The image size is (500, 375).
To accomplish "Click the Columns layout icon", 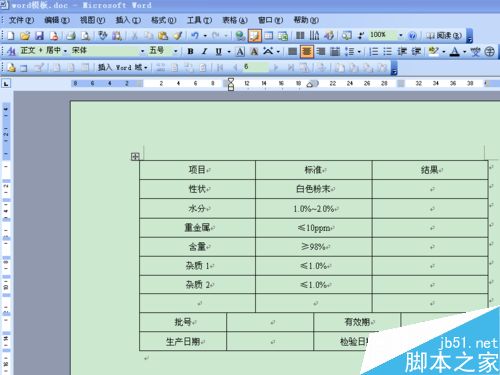I will [x=300, y=35].
